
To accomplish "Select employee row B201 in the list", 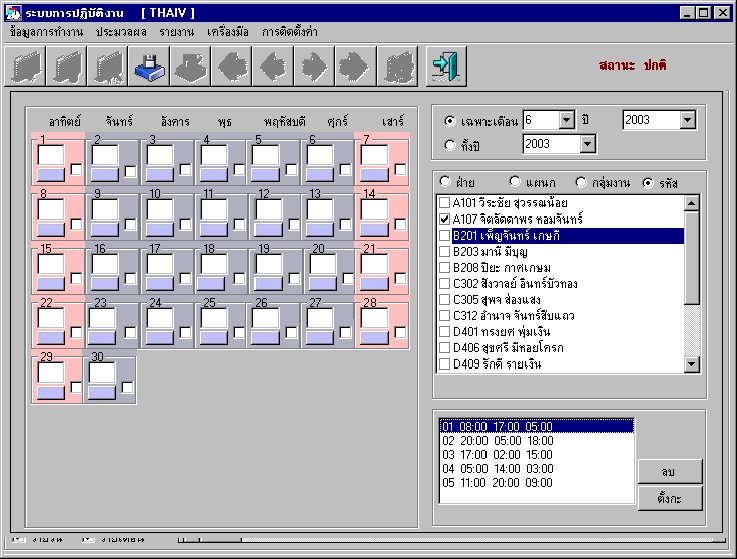I will click(568, 236).
